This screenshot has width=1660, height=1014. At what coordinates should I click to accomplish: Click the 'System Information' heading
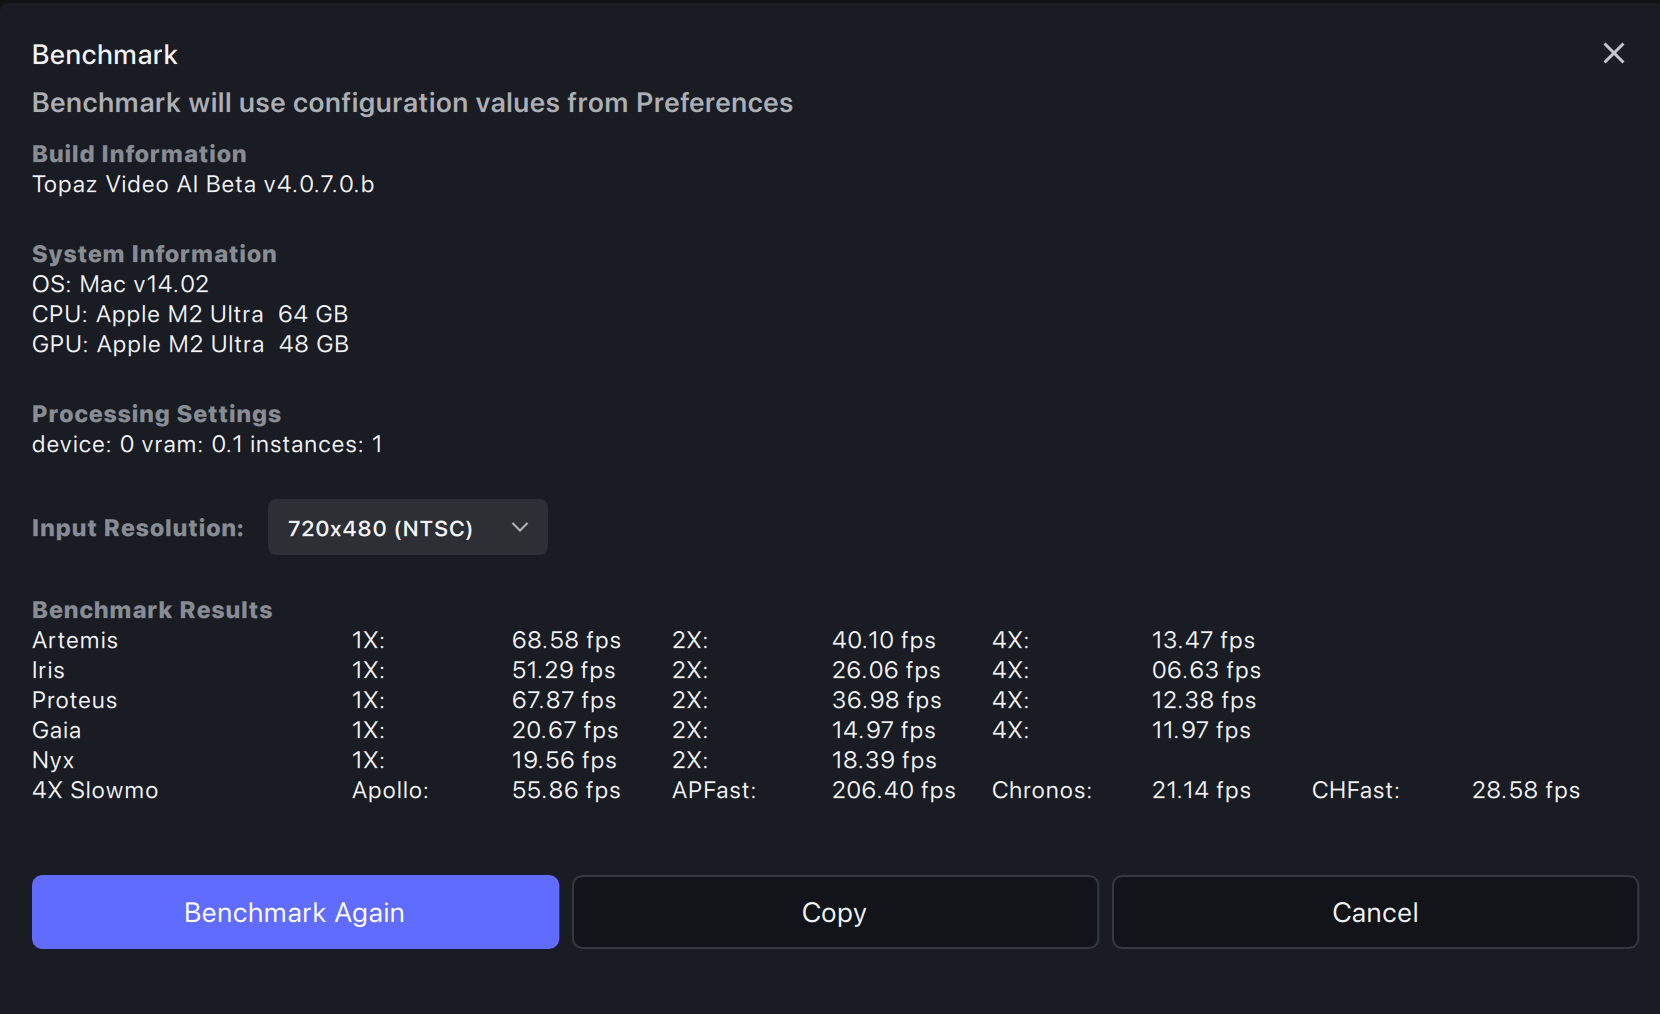pos(154,254)
